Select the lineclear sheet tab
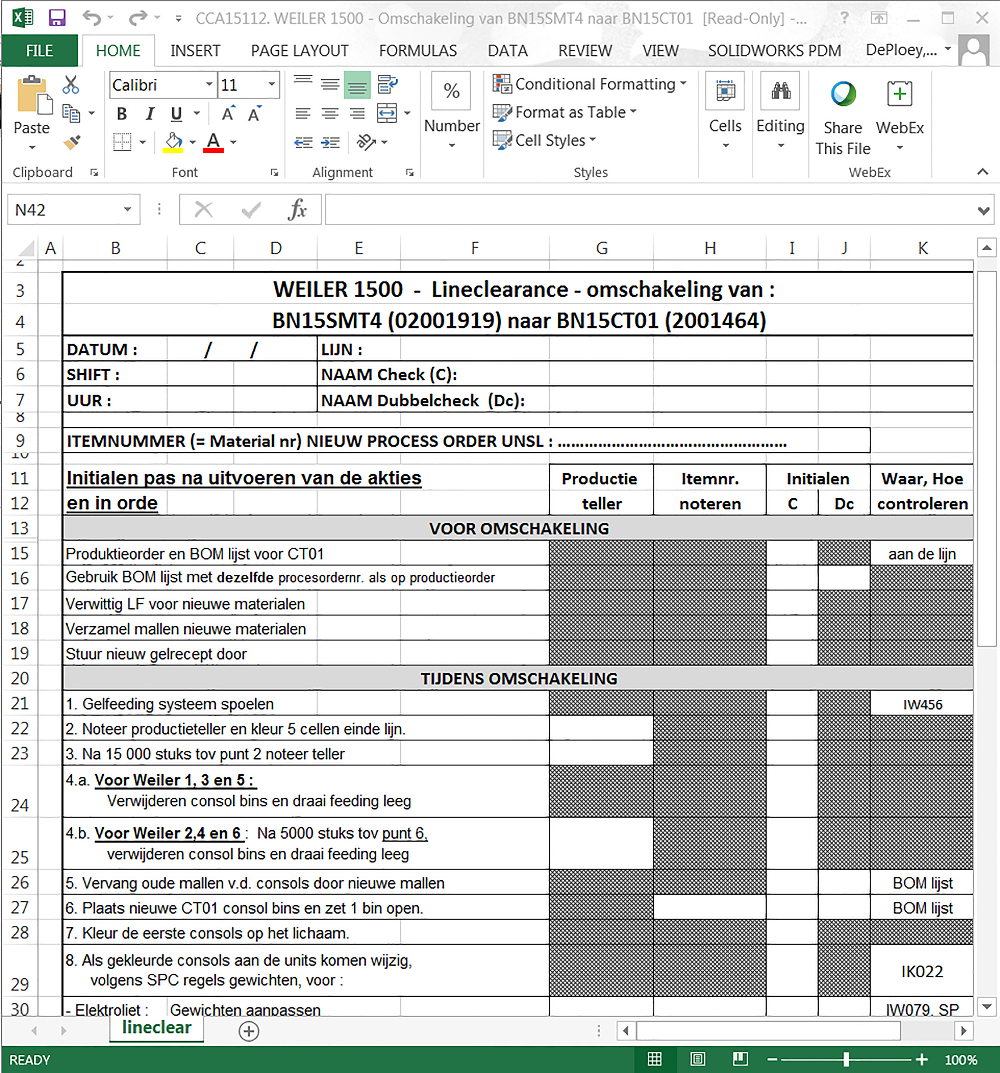 (x=157, y=1029)
